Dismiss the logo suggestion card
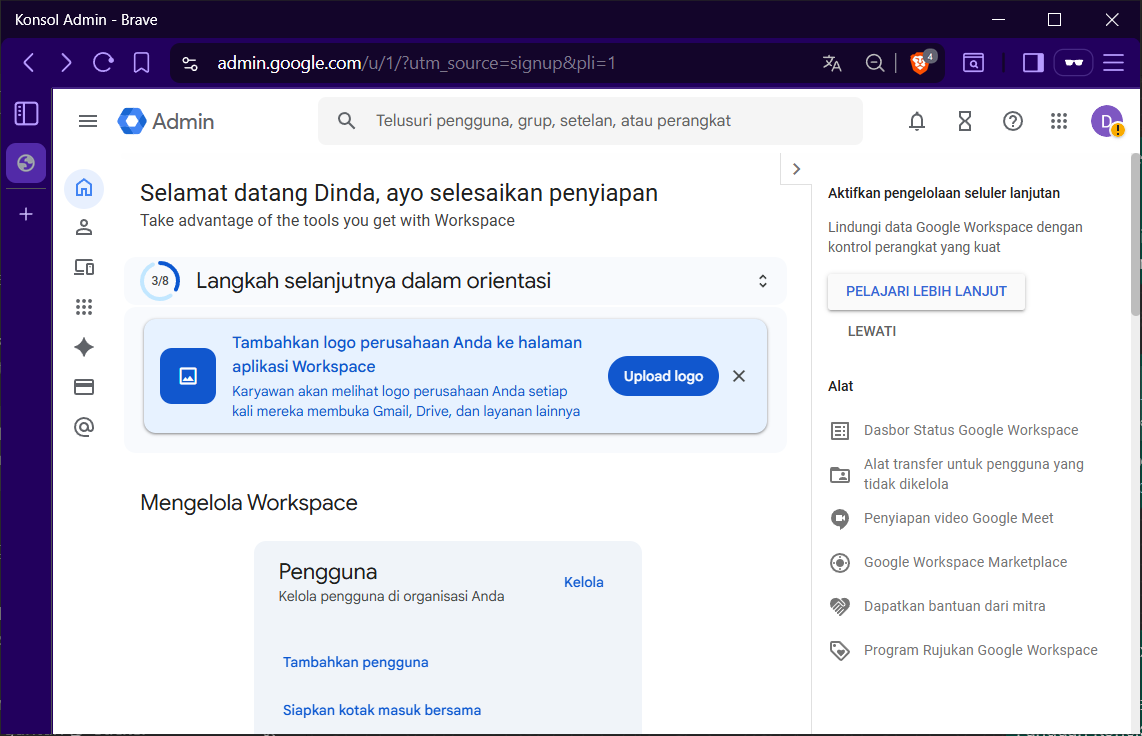This screenshot has height=736, width=1142. point(739,376)
